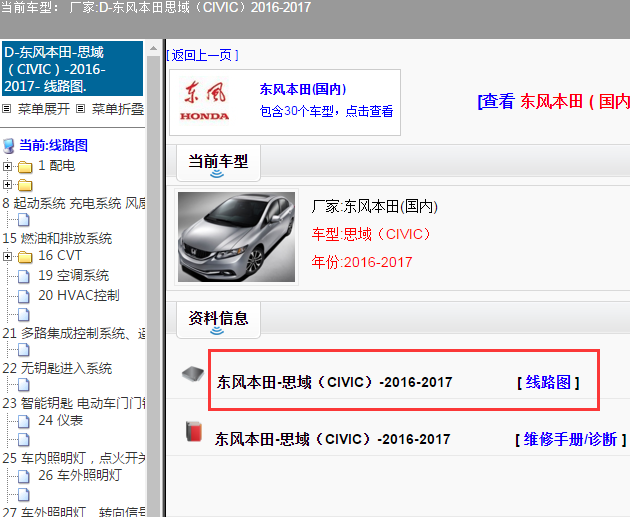Open the 16 CVT folder icon
The image size is (630, 517).
(25, 256)
